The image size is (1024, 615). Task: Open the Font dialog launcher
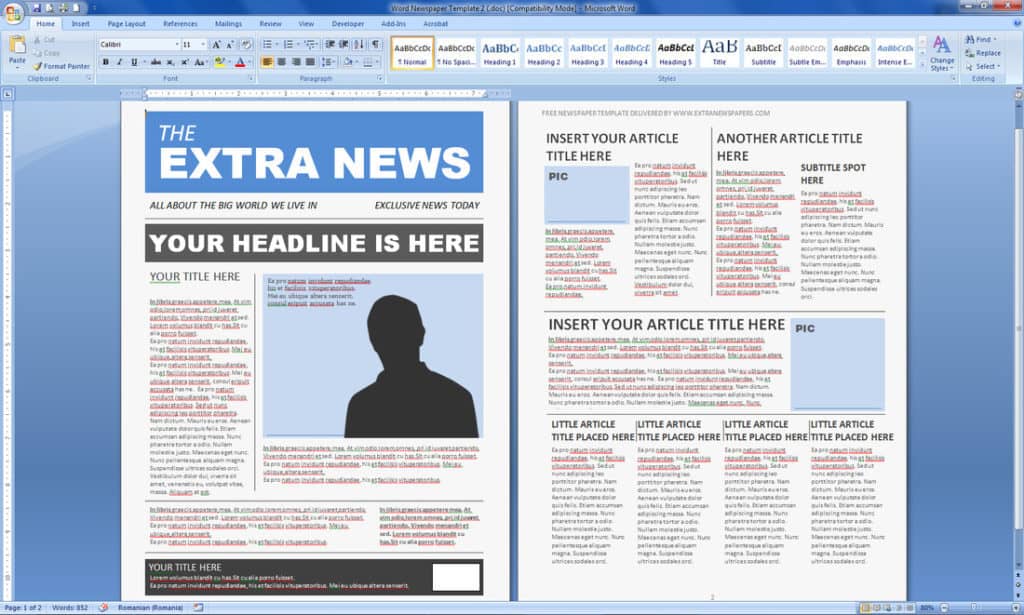(x=251, y=78)
